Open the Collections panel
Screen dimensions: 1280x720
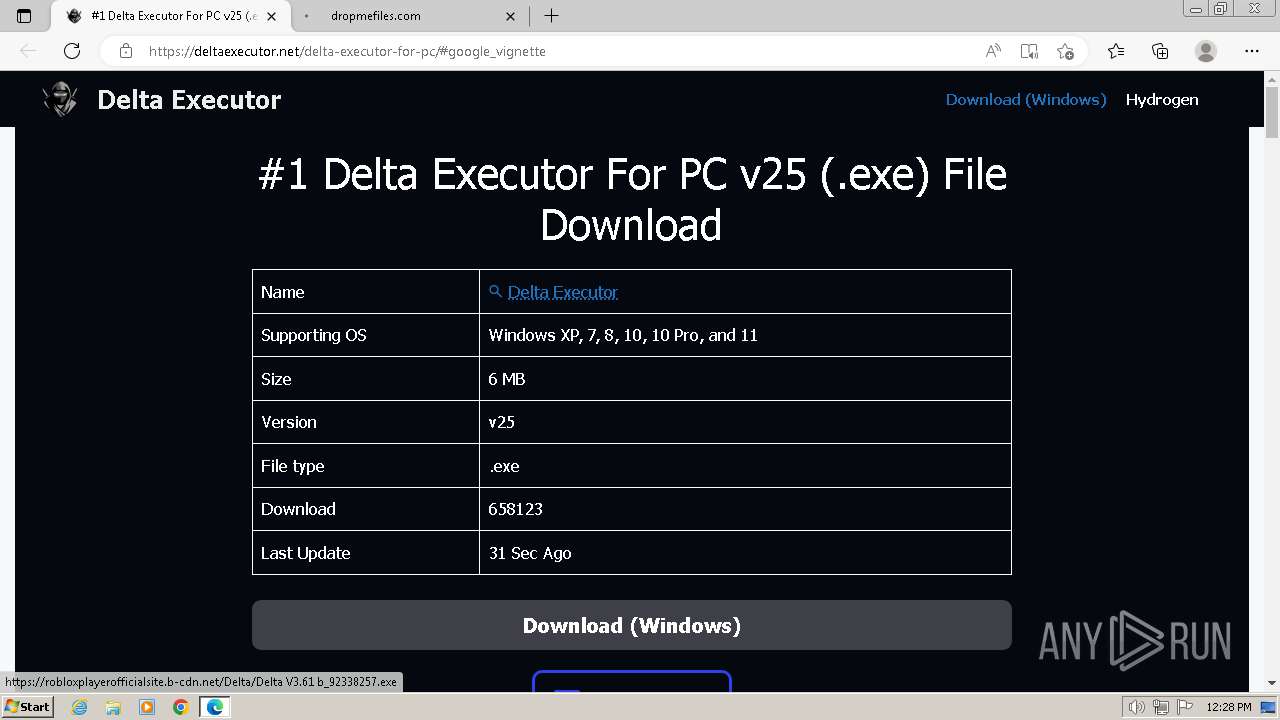[1160, 51]
